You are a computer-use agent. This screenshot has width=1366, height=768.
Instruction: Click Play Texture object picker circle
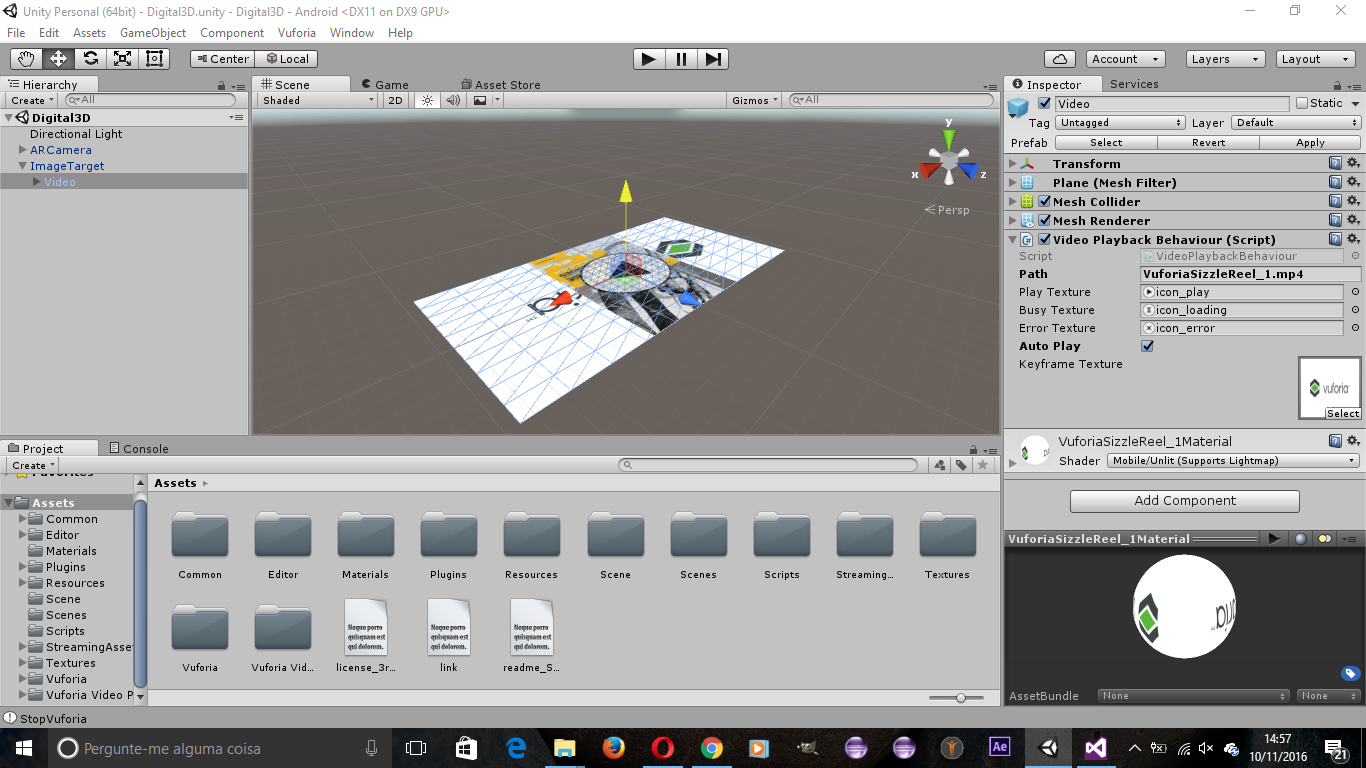point(1355,292)
